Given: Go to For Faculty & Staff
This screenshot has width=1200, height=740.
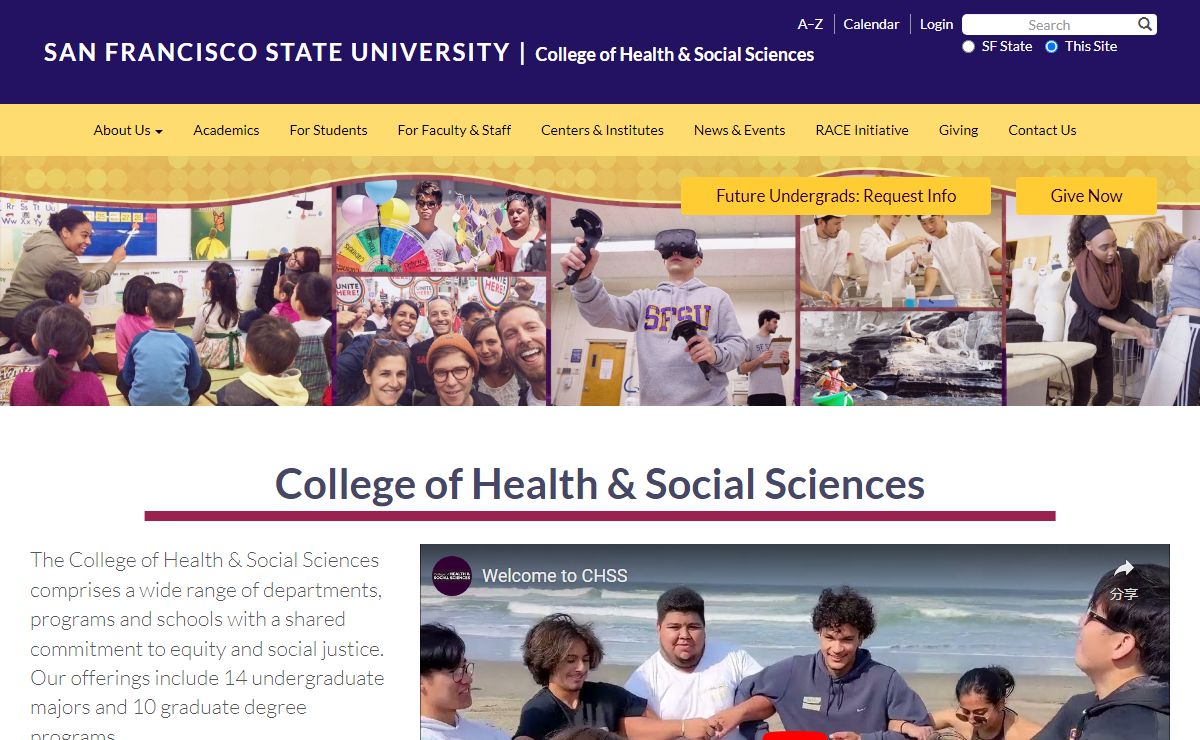Looking at the screenshot, I should (x=454, y=130).
